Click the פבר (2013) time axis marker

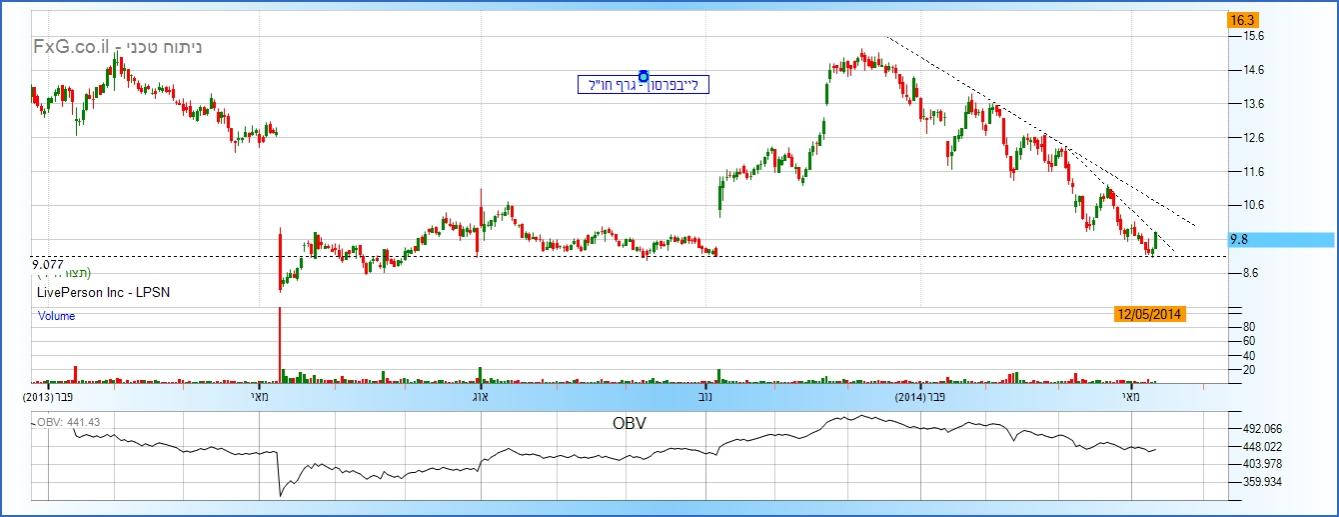tap(47, 397)
